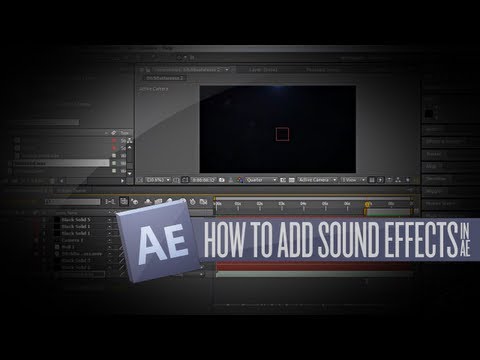Screen dimensions: 480x360
Task: Open the magnification ratio dropdown
Action: click(158, 180)
